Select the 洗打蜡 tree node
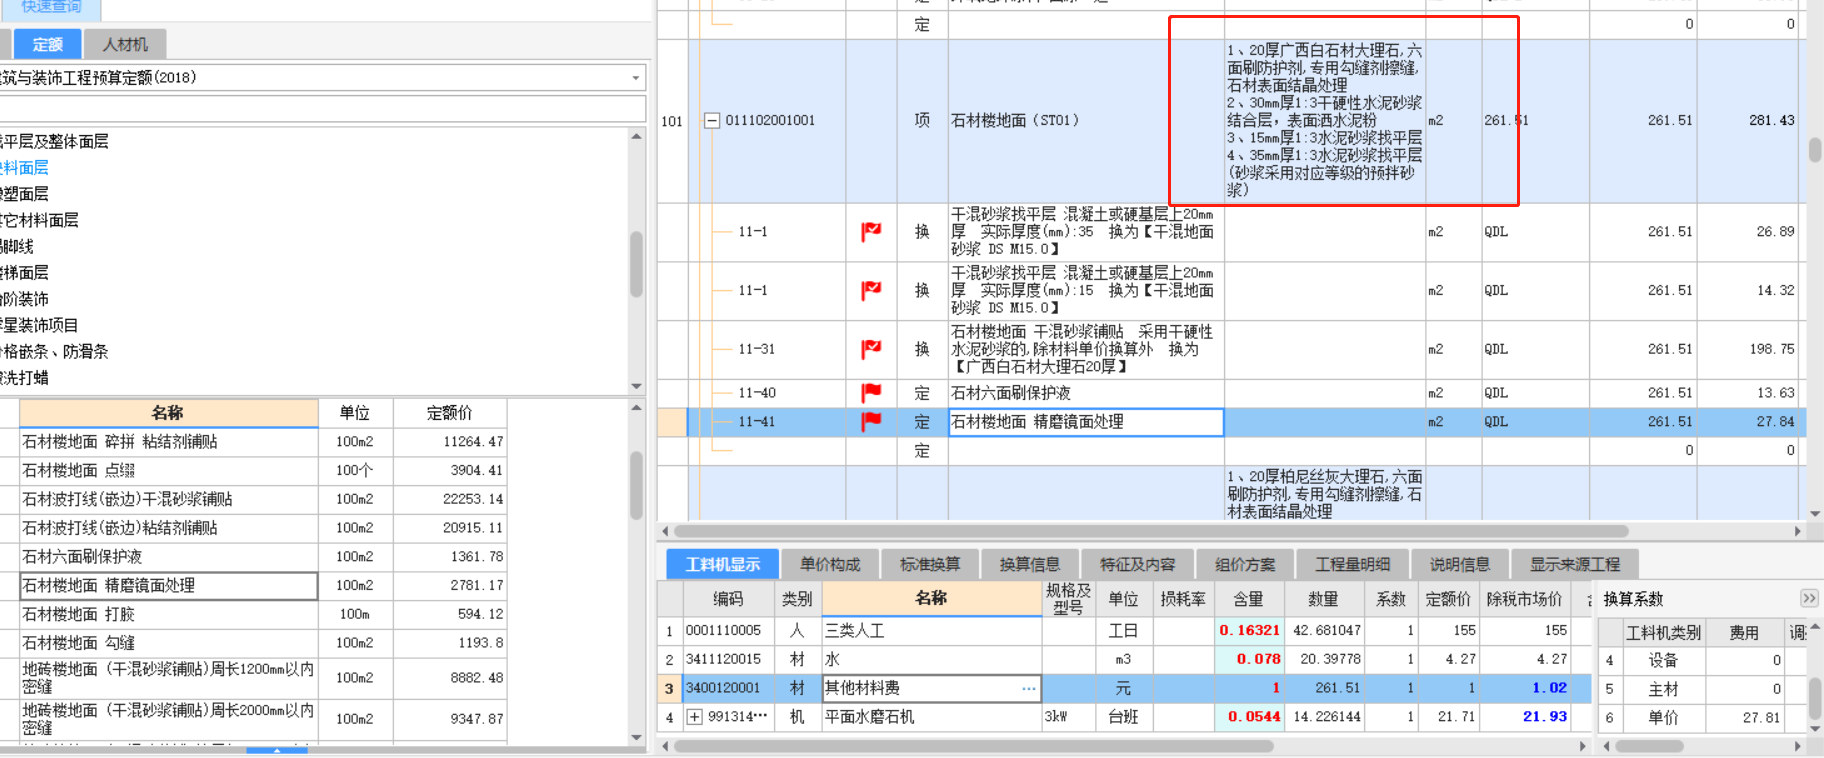 click(x=24, y=378)
